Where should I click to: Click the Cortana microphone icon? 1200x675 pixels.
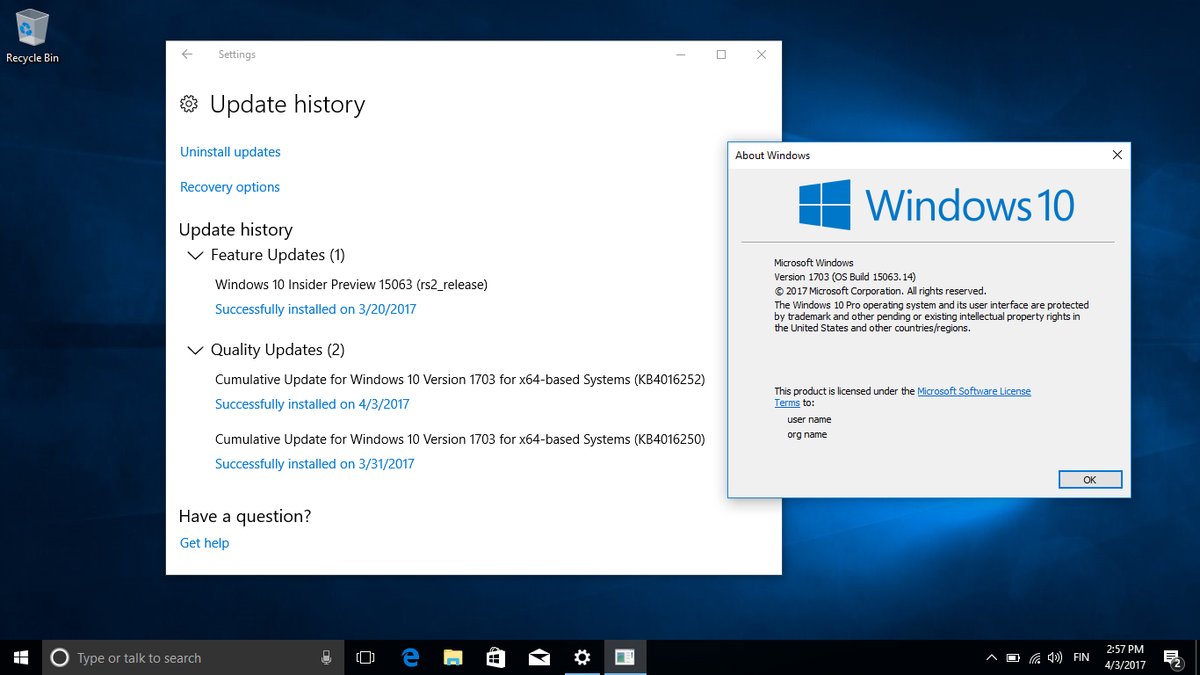coord(326,657)
